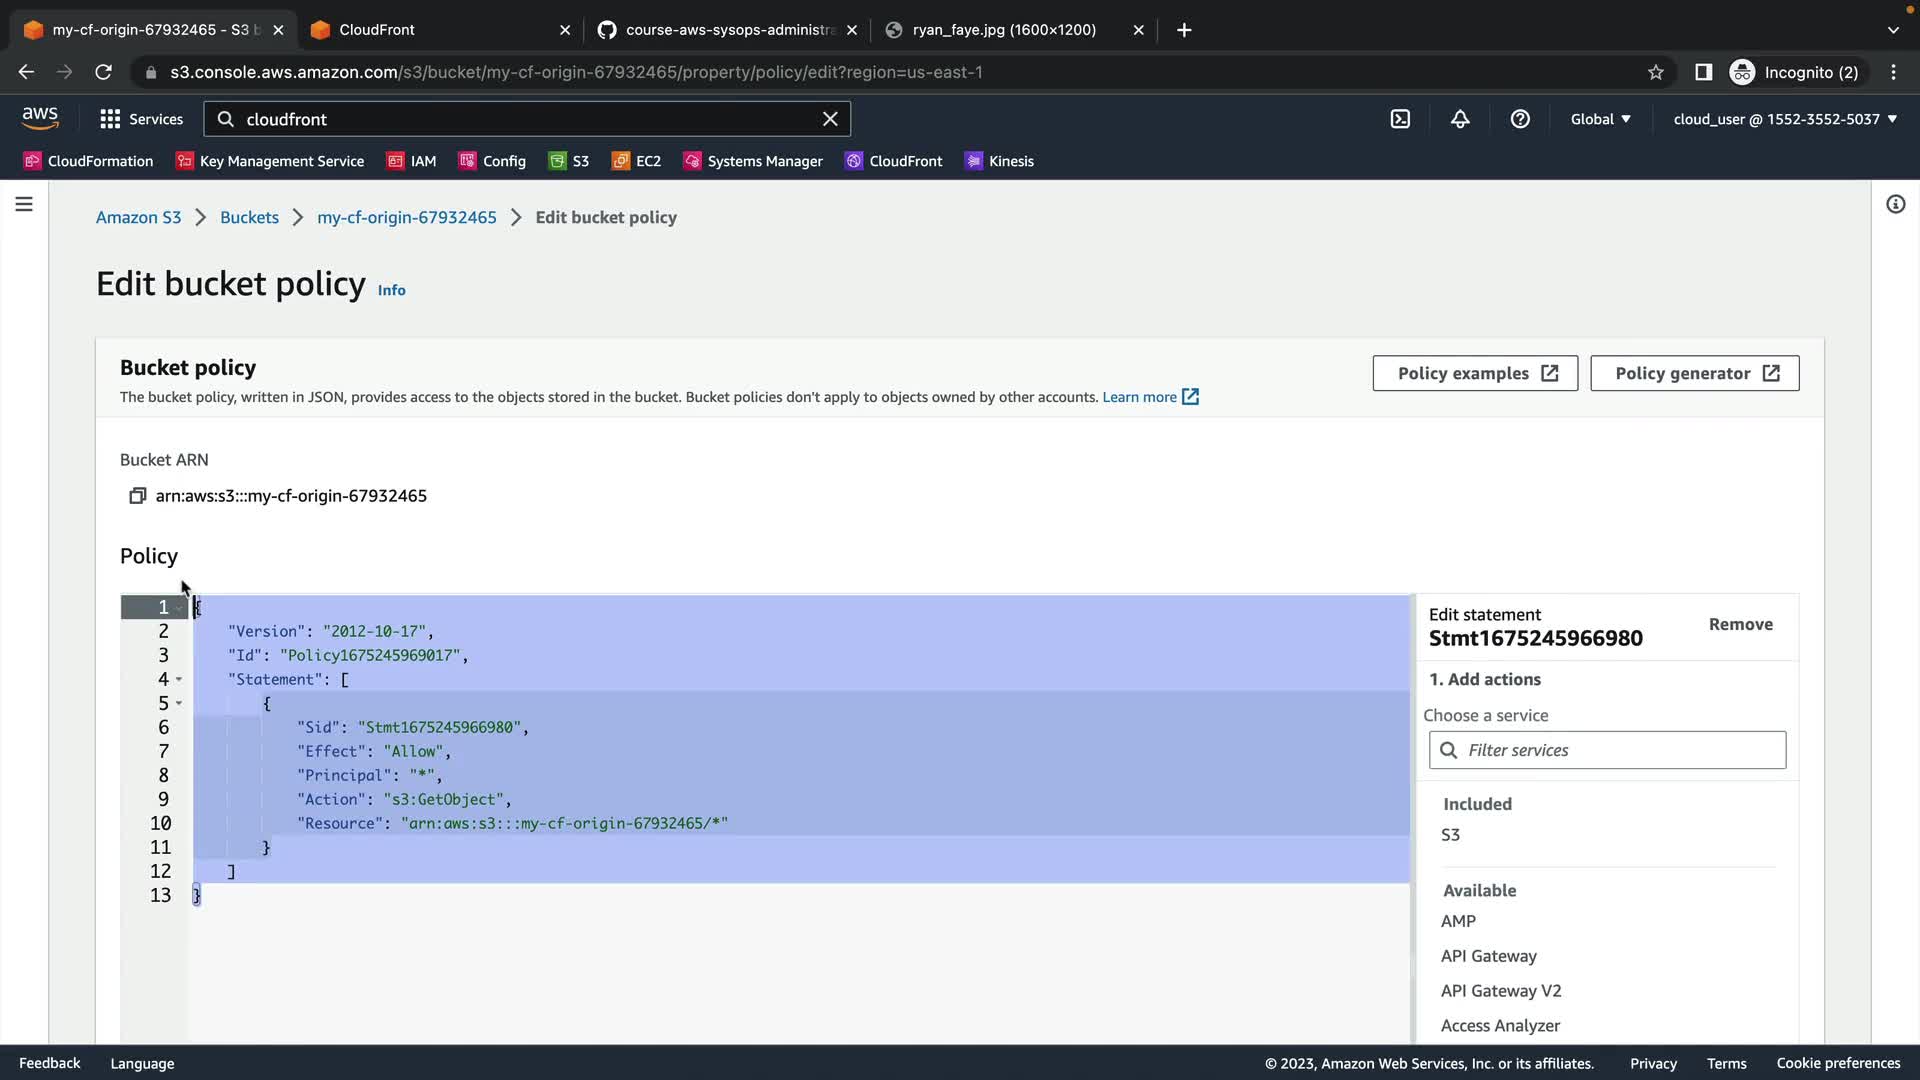
Task: Collapse the code block fold arrow on line 5
Action: (179, 704)
